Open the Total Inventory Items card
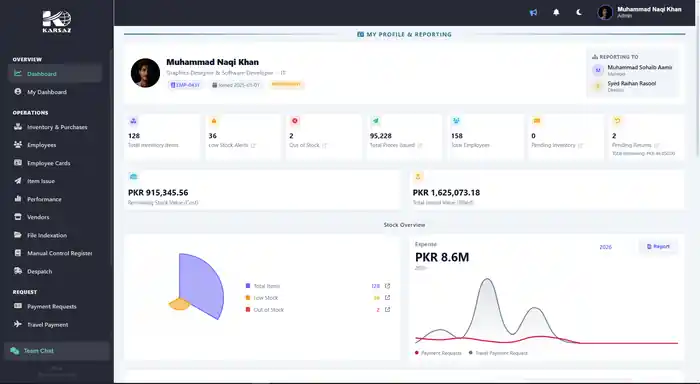Screen dimensions: 700x384 point(162,137)
